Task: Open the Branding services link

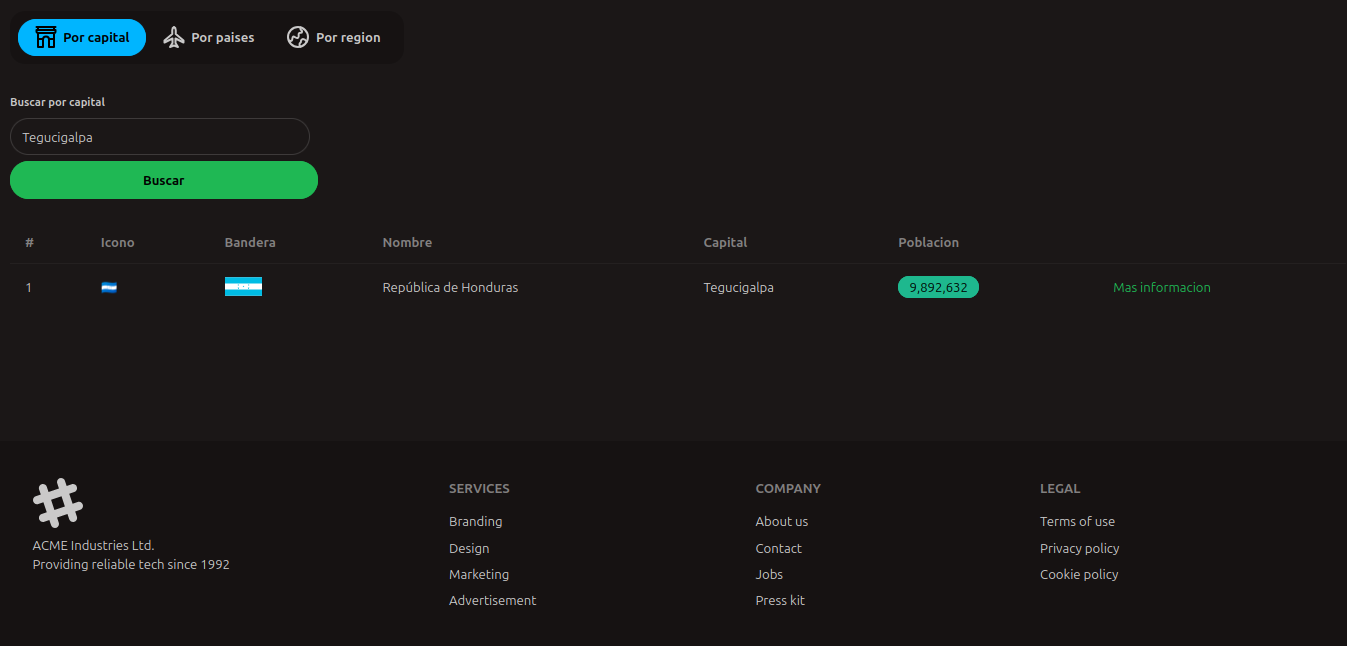Action: 475,522
